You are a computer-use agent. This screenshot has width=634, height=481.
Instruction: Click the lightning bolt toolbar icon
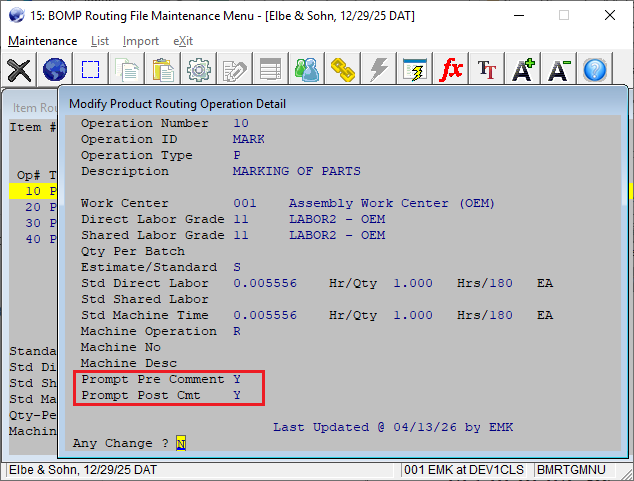(379, 70)
